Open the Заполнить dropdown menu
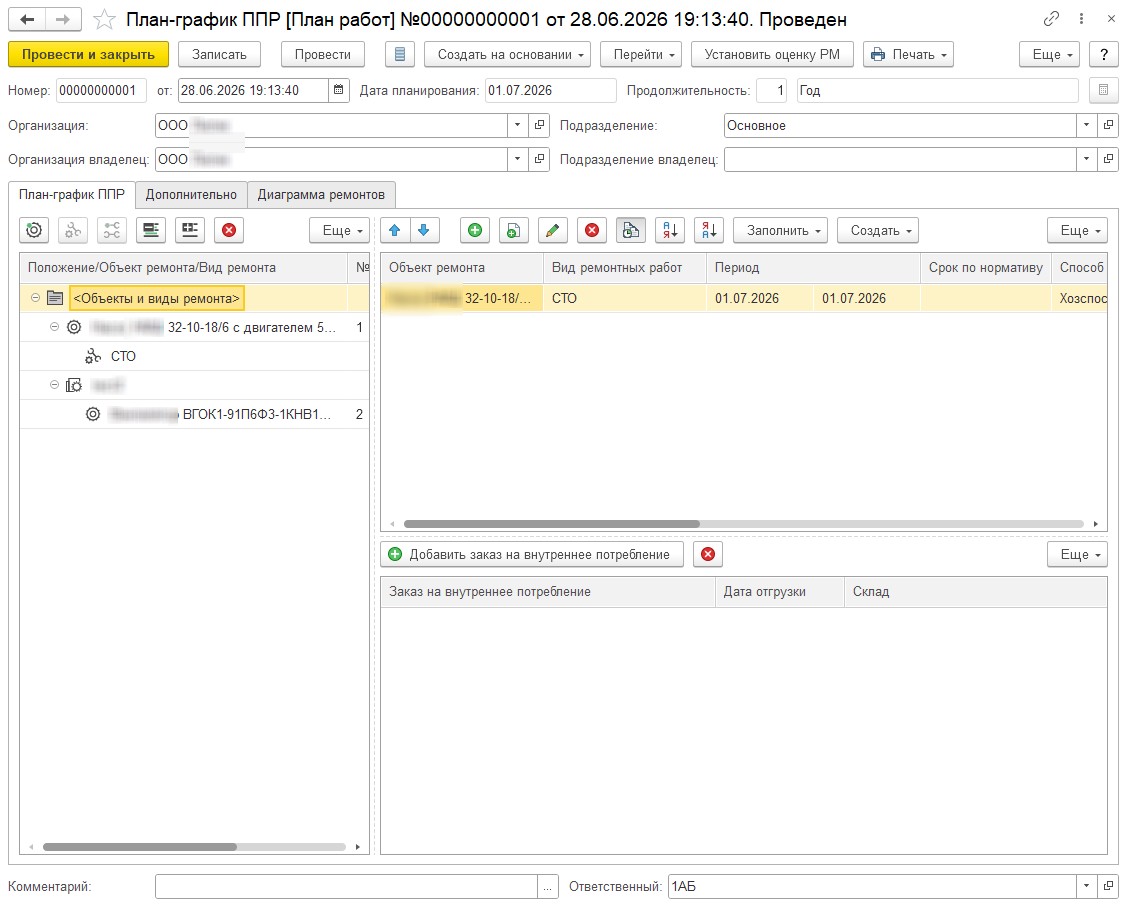Viewport: 1130px width, 907px height. pyautogui.click(x=780, y=231)
